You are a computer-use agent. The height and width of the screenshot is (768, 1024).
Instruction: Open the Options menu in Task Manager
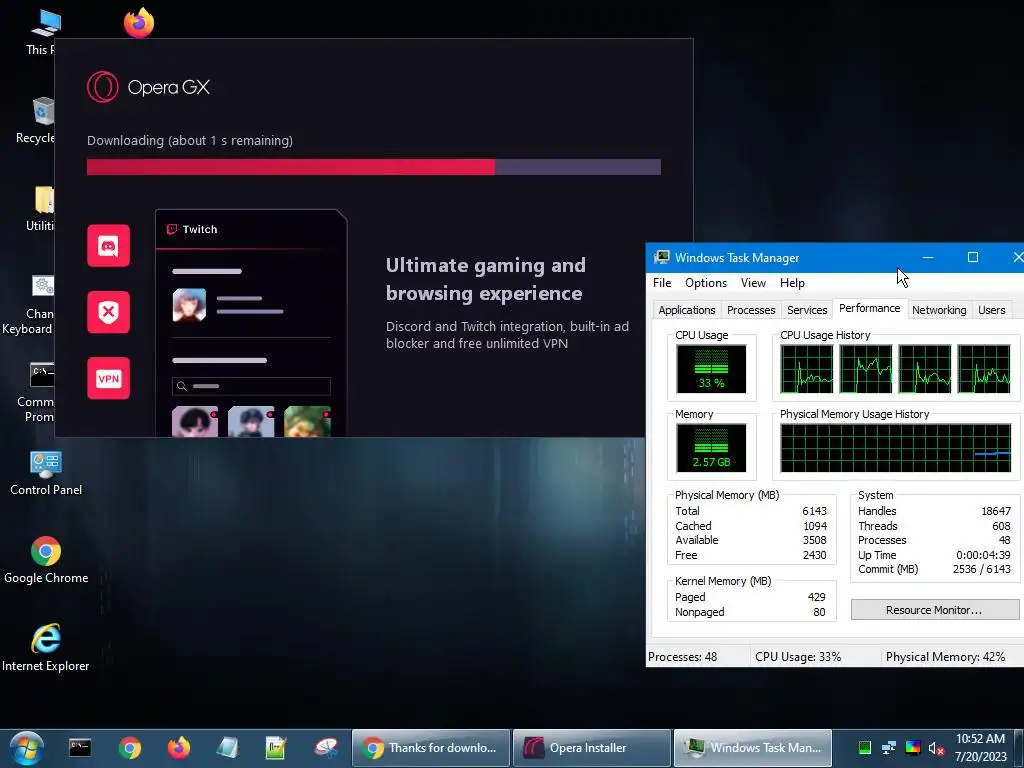pos(706,283)
